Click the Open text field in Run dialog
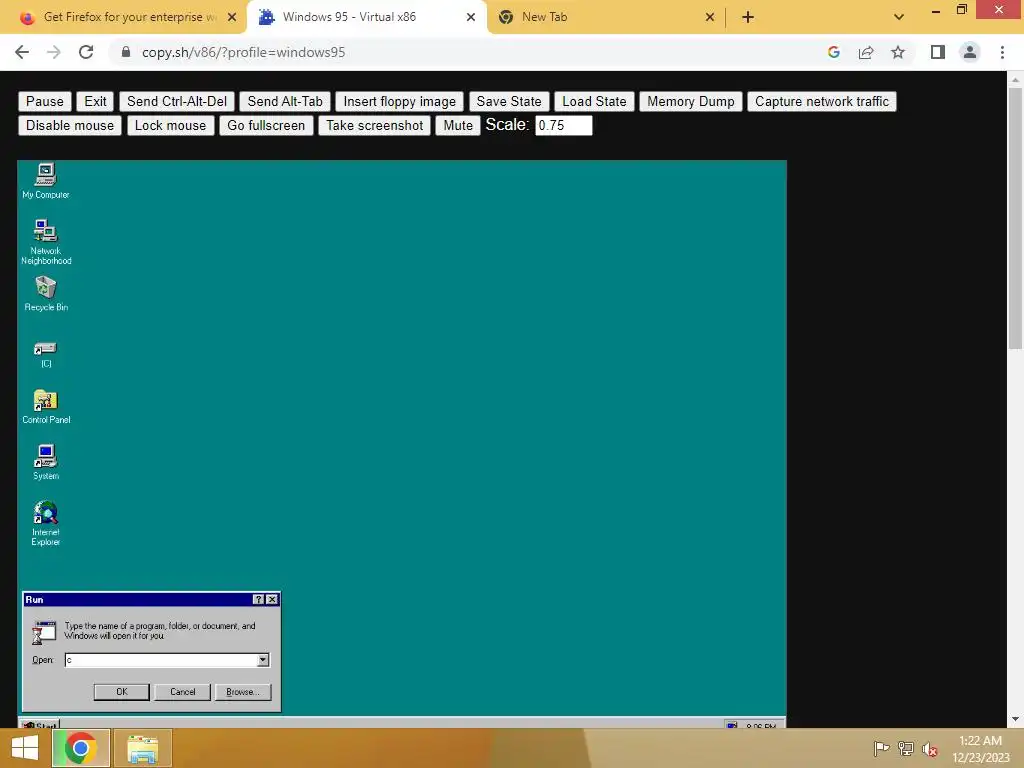Image resolution: width=1024 pixels, height=768 pixels. click(161, 660)
